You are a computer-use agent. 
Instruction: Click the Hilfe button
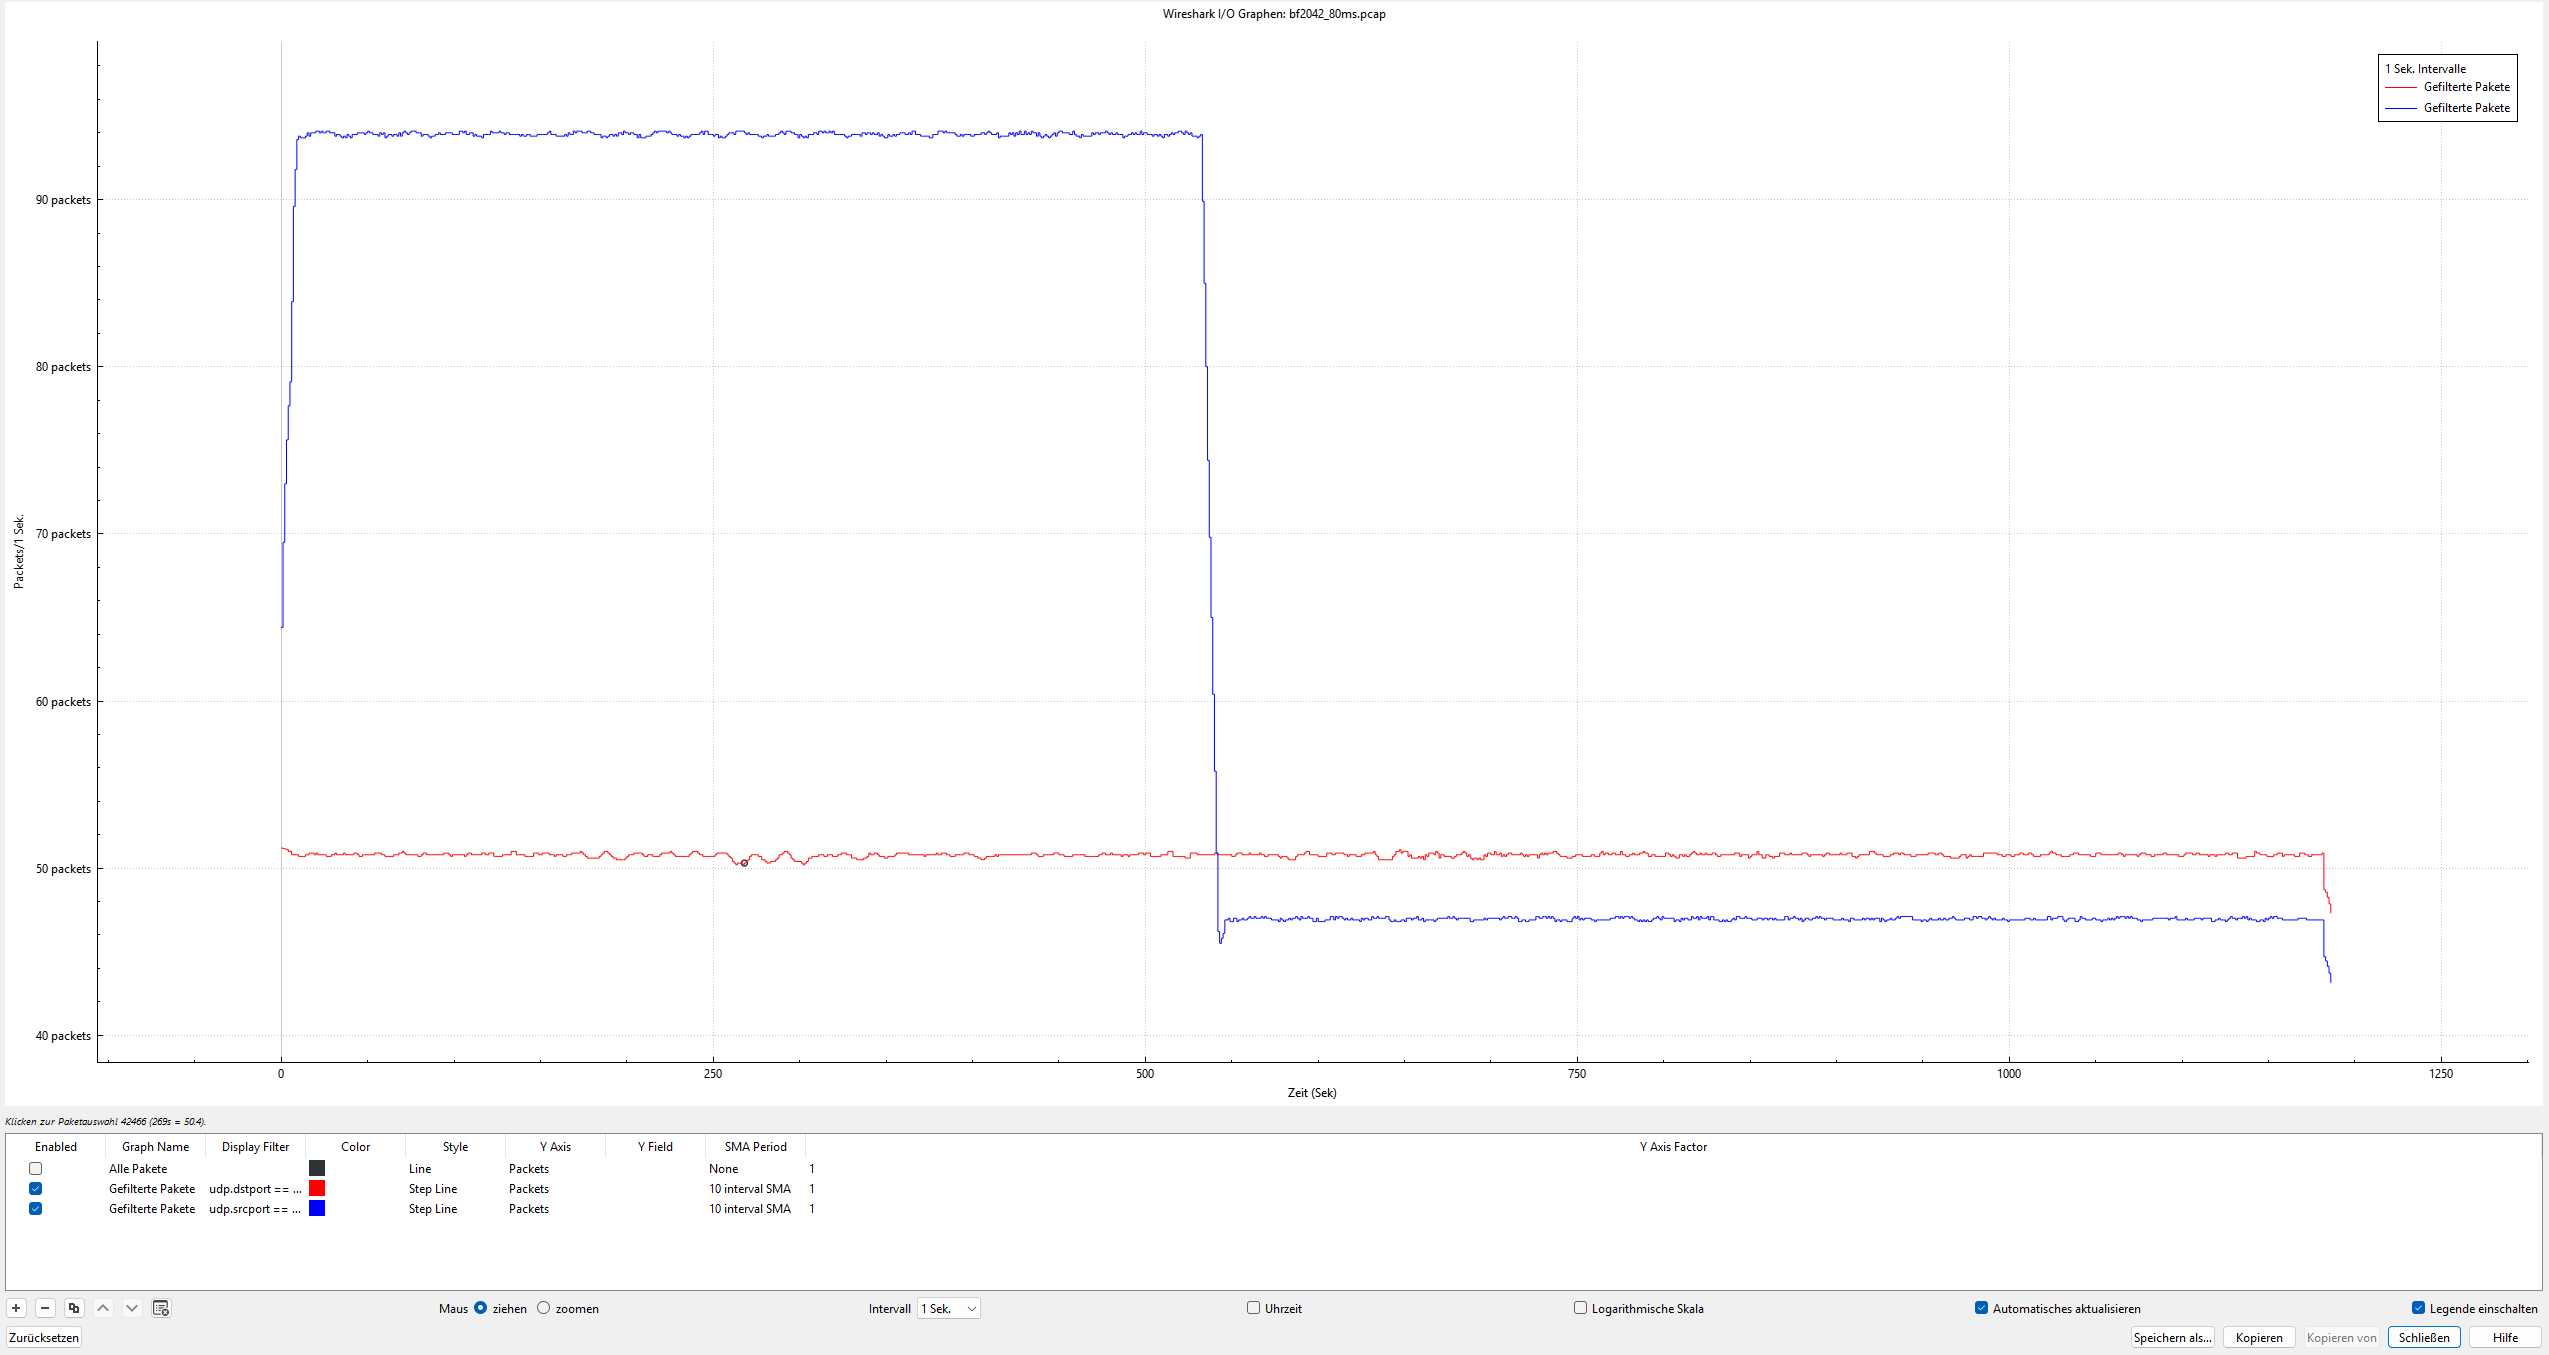click(2505, 1337)
